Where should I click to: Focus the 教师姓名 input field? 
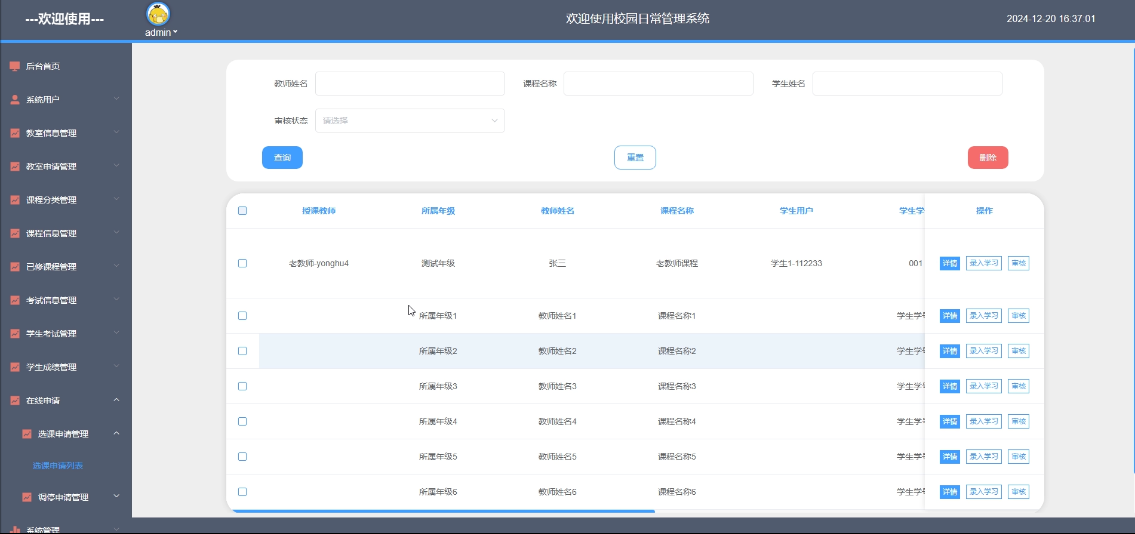(410, 83)
